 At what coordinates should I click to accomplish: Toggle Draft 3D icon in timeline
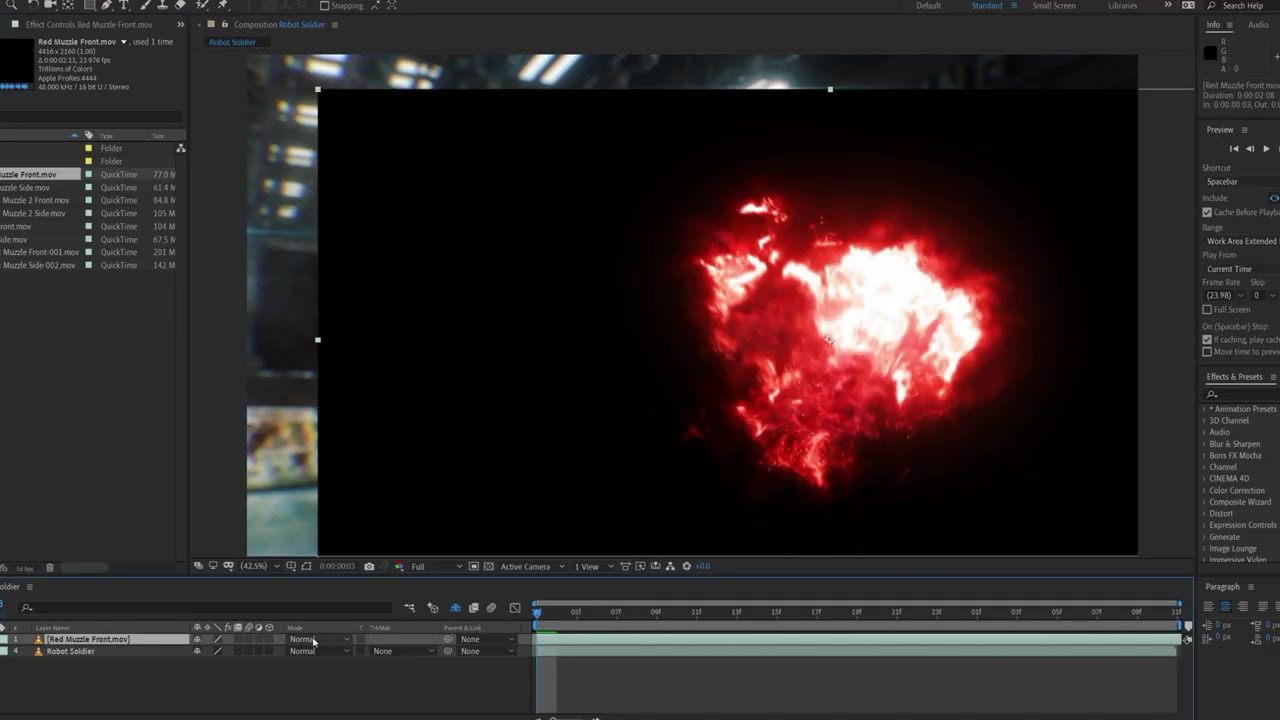point(432,608)
